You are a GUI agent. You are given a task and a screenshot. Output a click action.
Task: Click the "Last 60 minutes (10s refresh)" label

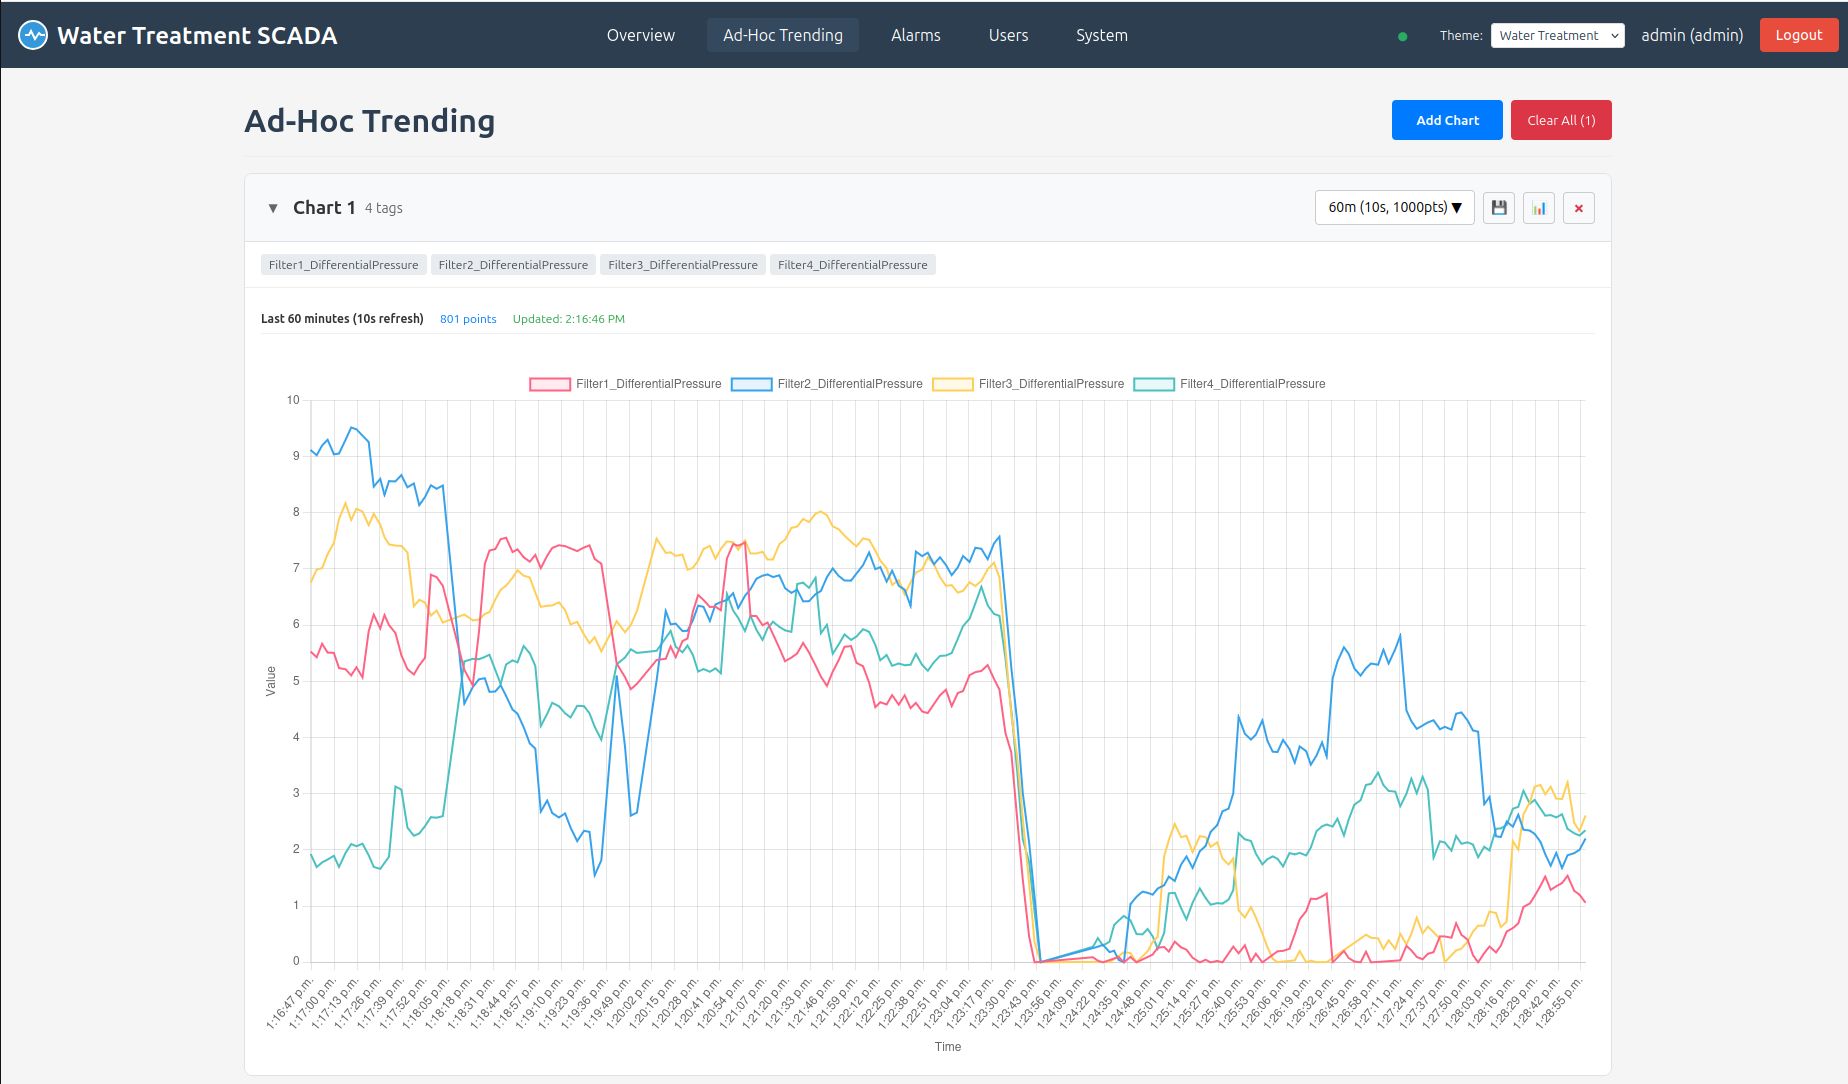(342, 319)
